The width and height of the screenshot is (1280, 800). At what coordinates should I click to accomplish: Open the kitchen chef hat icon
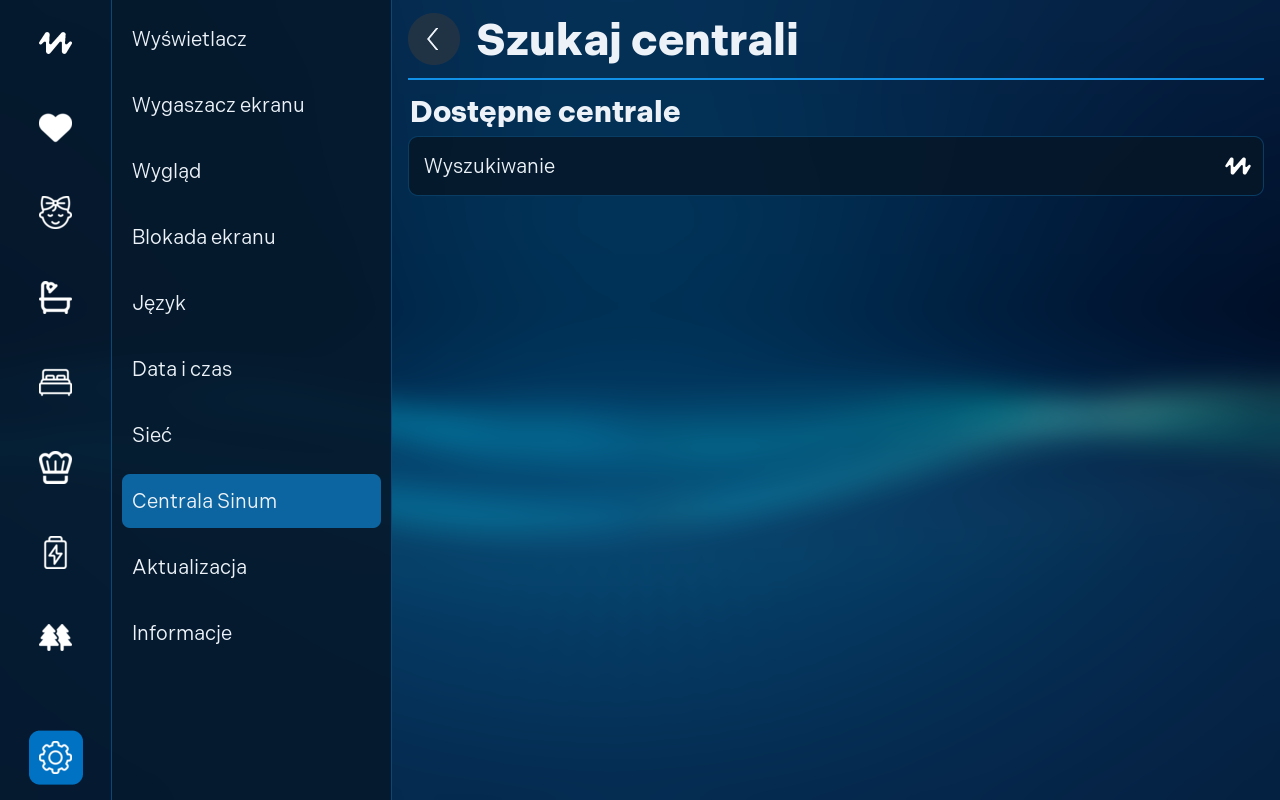(x=55, y=467)
